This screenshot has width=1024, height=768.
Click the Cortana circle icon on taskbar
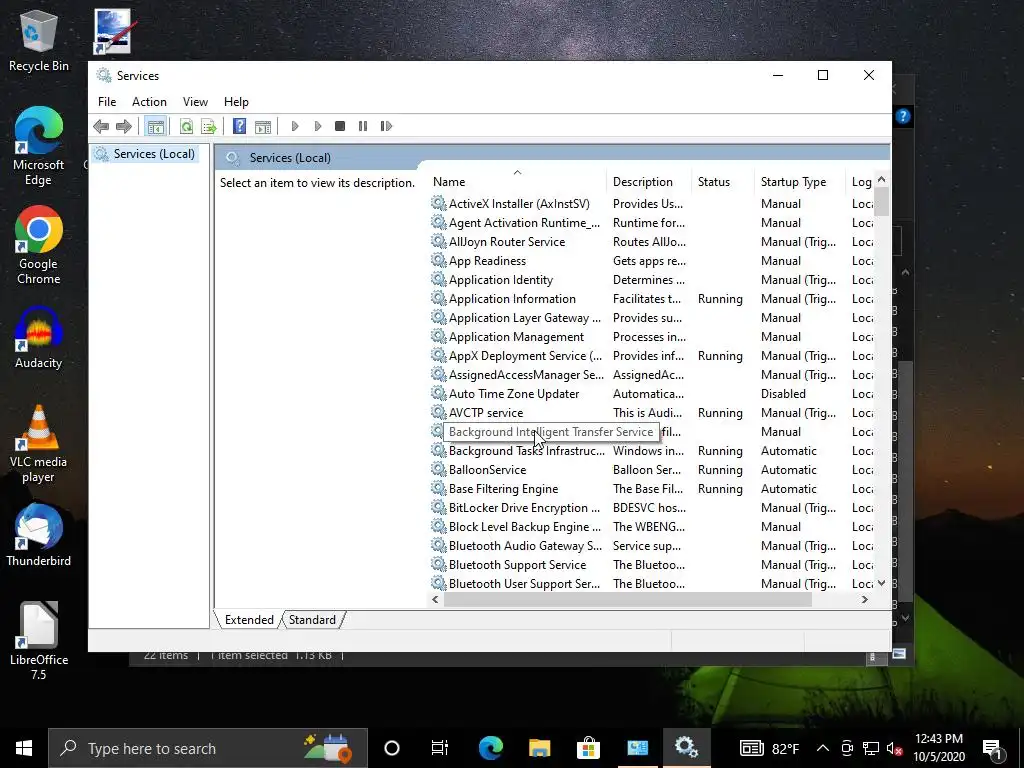click(x=391, y=748)
